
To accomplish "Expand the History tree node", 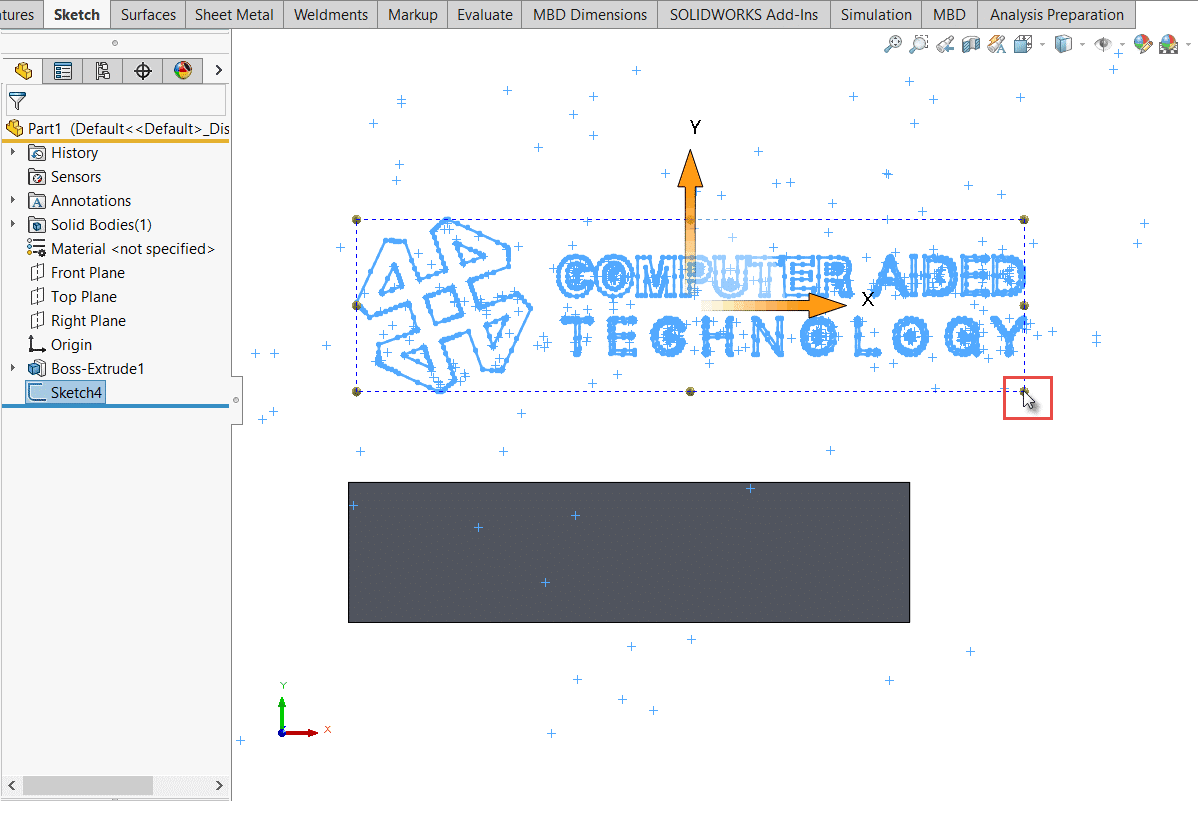I will (13, 153).
